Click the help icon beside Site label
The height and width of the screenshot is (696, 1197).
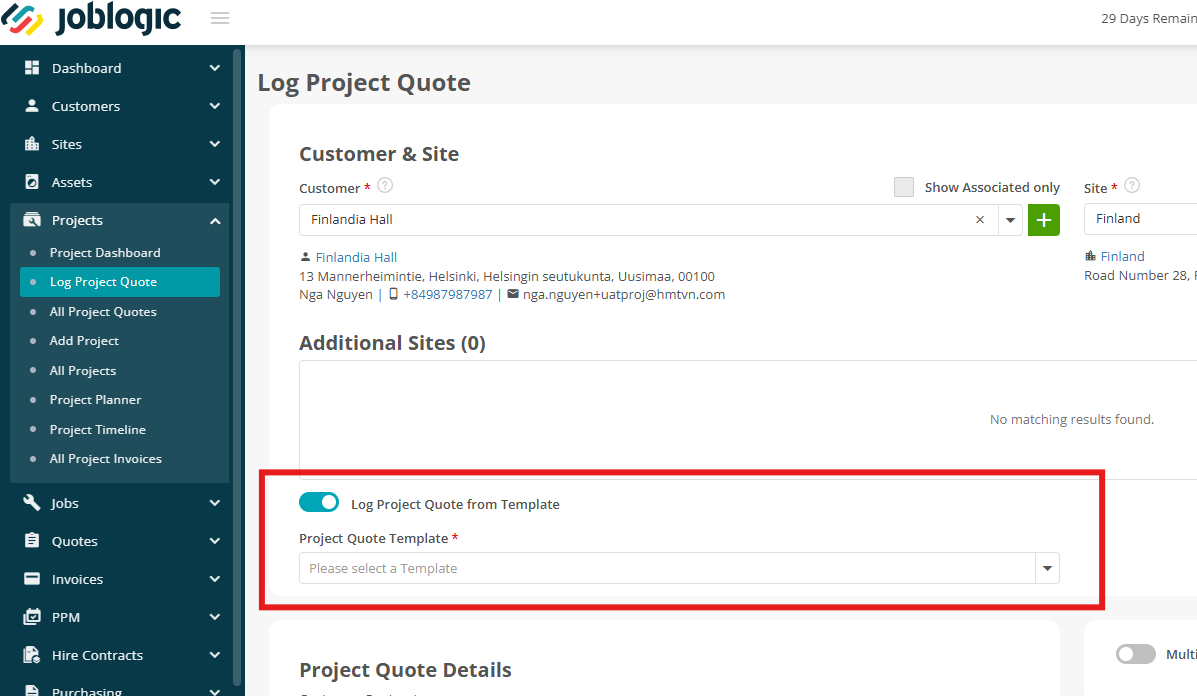[1133, 185]
